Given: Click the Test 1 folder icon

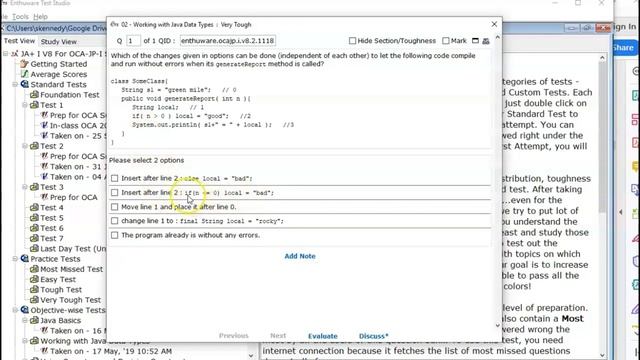Looking at the screenshot, I should click(34, 105).
